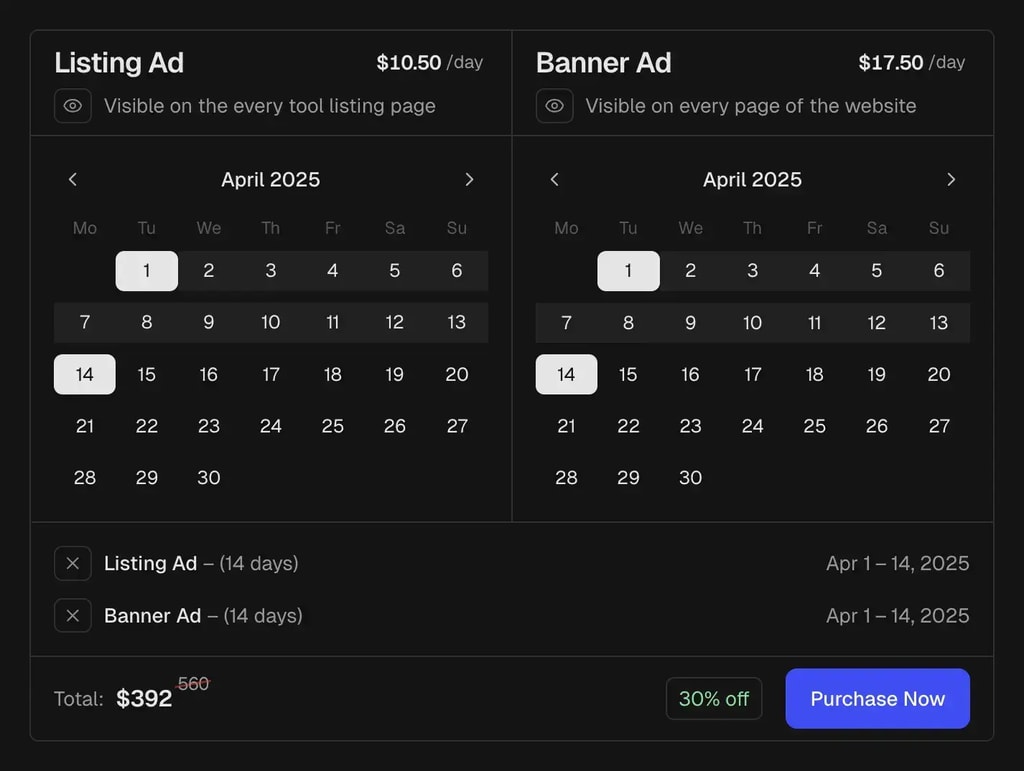
Task: Select the Banner Ad card title
Action: click(x=603, y=62)
